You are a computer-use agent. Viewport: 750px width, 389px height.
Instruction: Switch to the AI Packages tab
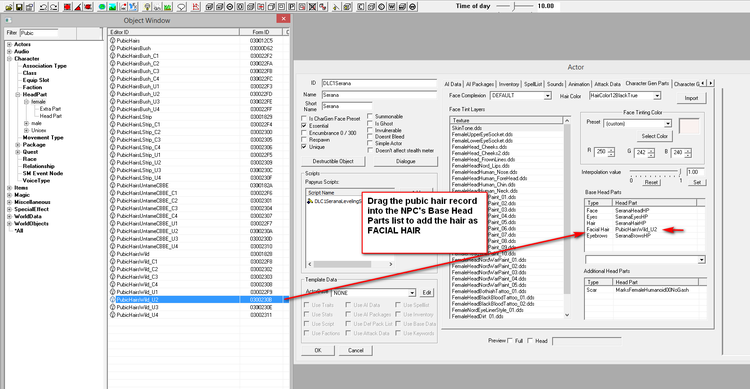(480, 84)
